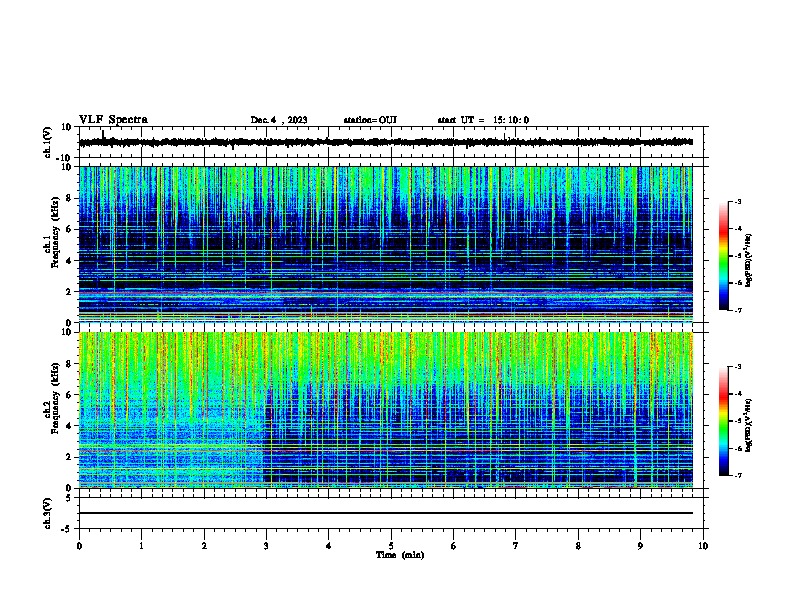The width and height of the screenshot is (792, 612).
Task: Click time-axis tick label '10'
Action: coord(703,546)
